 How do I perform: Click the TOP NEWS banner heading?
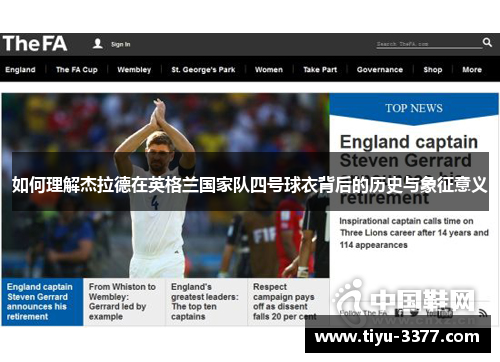point(414,108)
